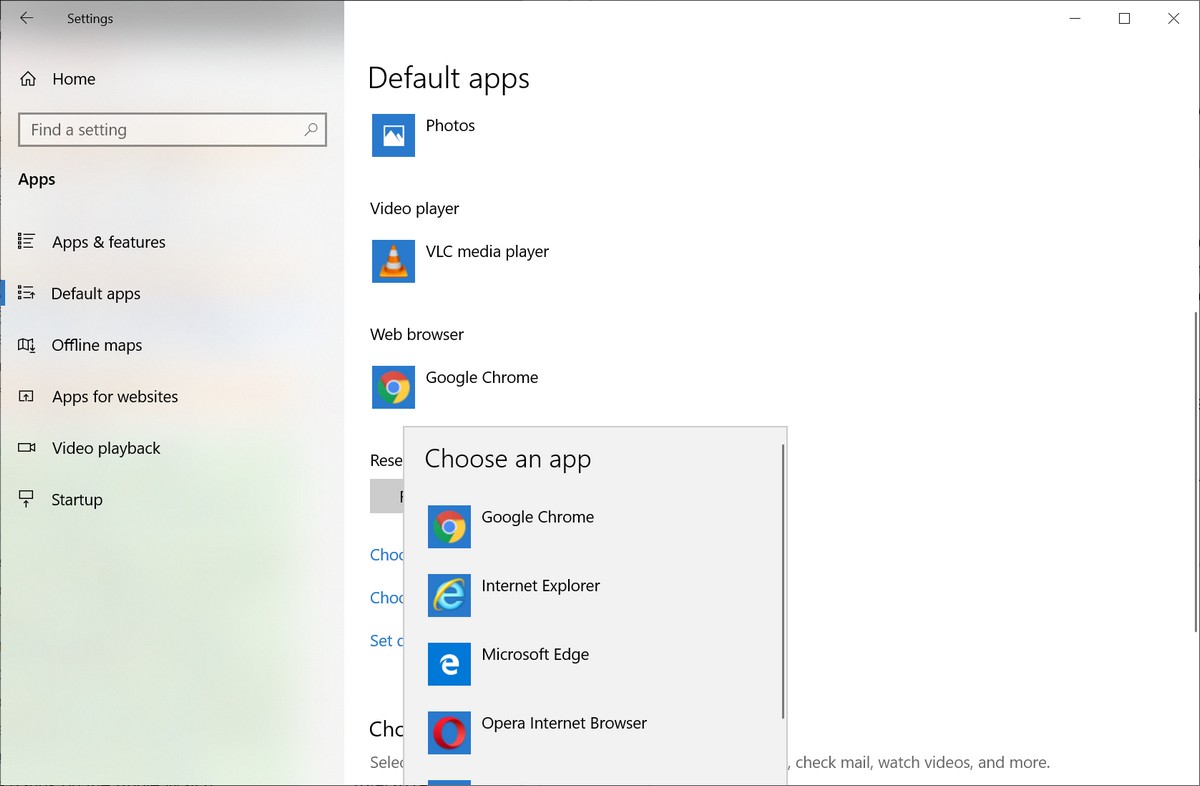Maximize the Settings window
The width and height of the screenshot is (1200, 786).
click(x=1124, y=18)
